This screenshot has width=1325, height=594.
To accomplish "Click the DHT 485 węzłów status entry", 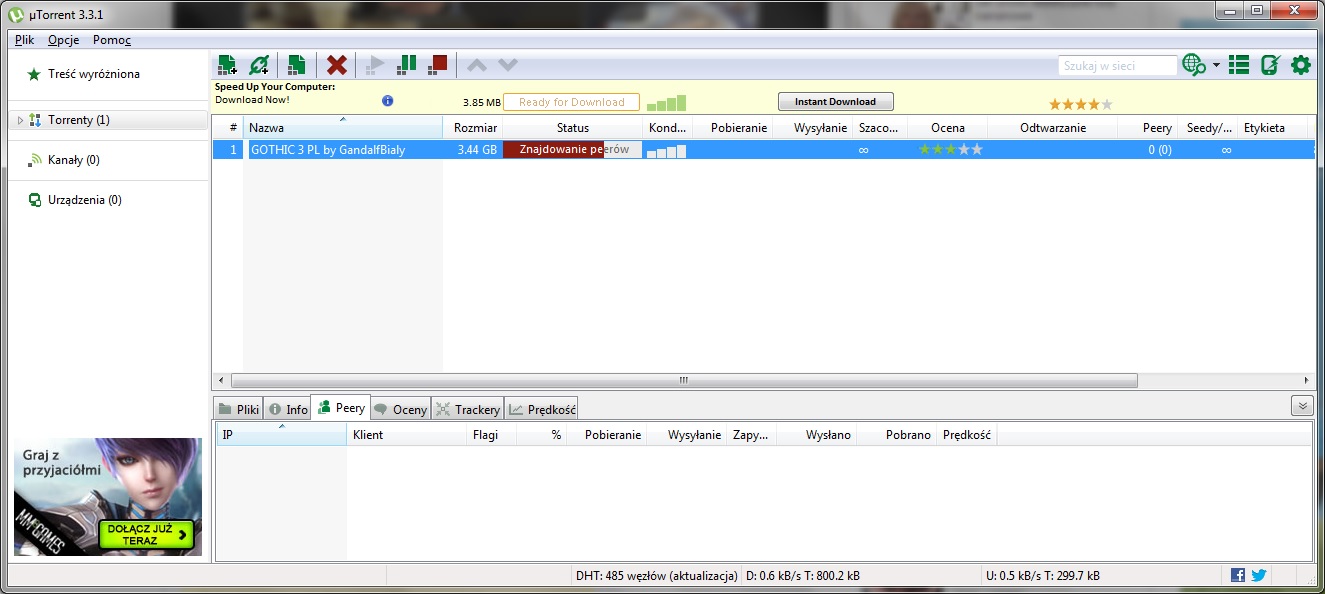I will coord(656,576).
